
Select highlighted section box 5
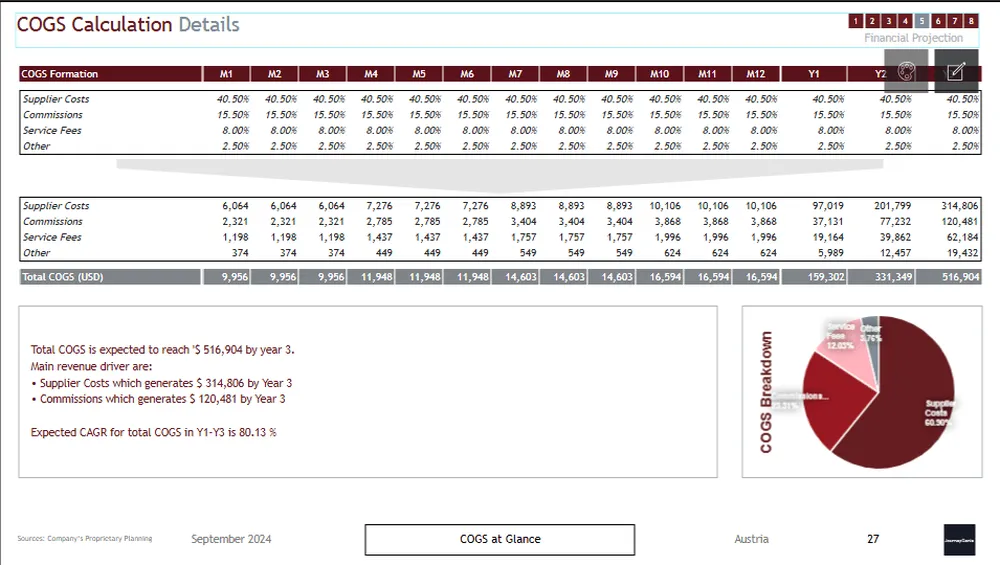pyautogui.click(x=922, y=21)
